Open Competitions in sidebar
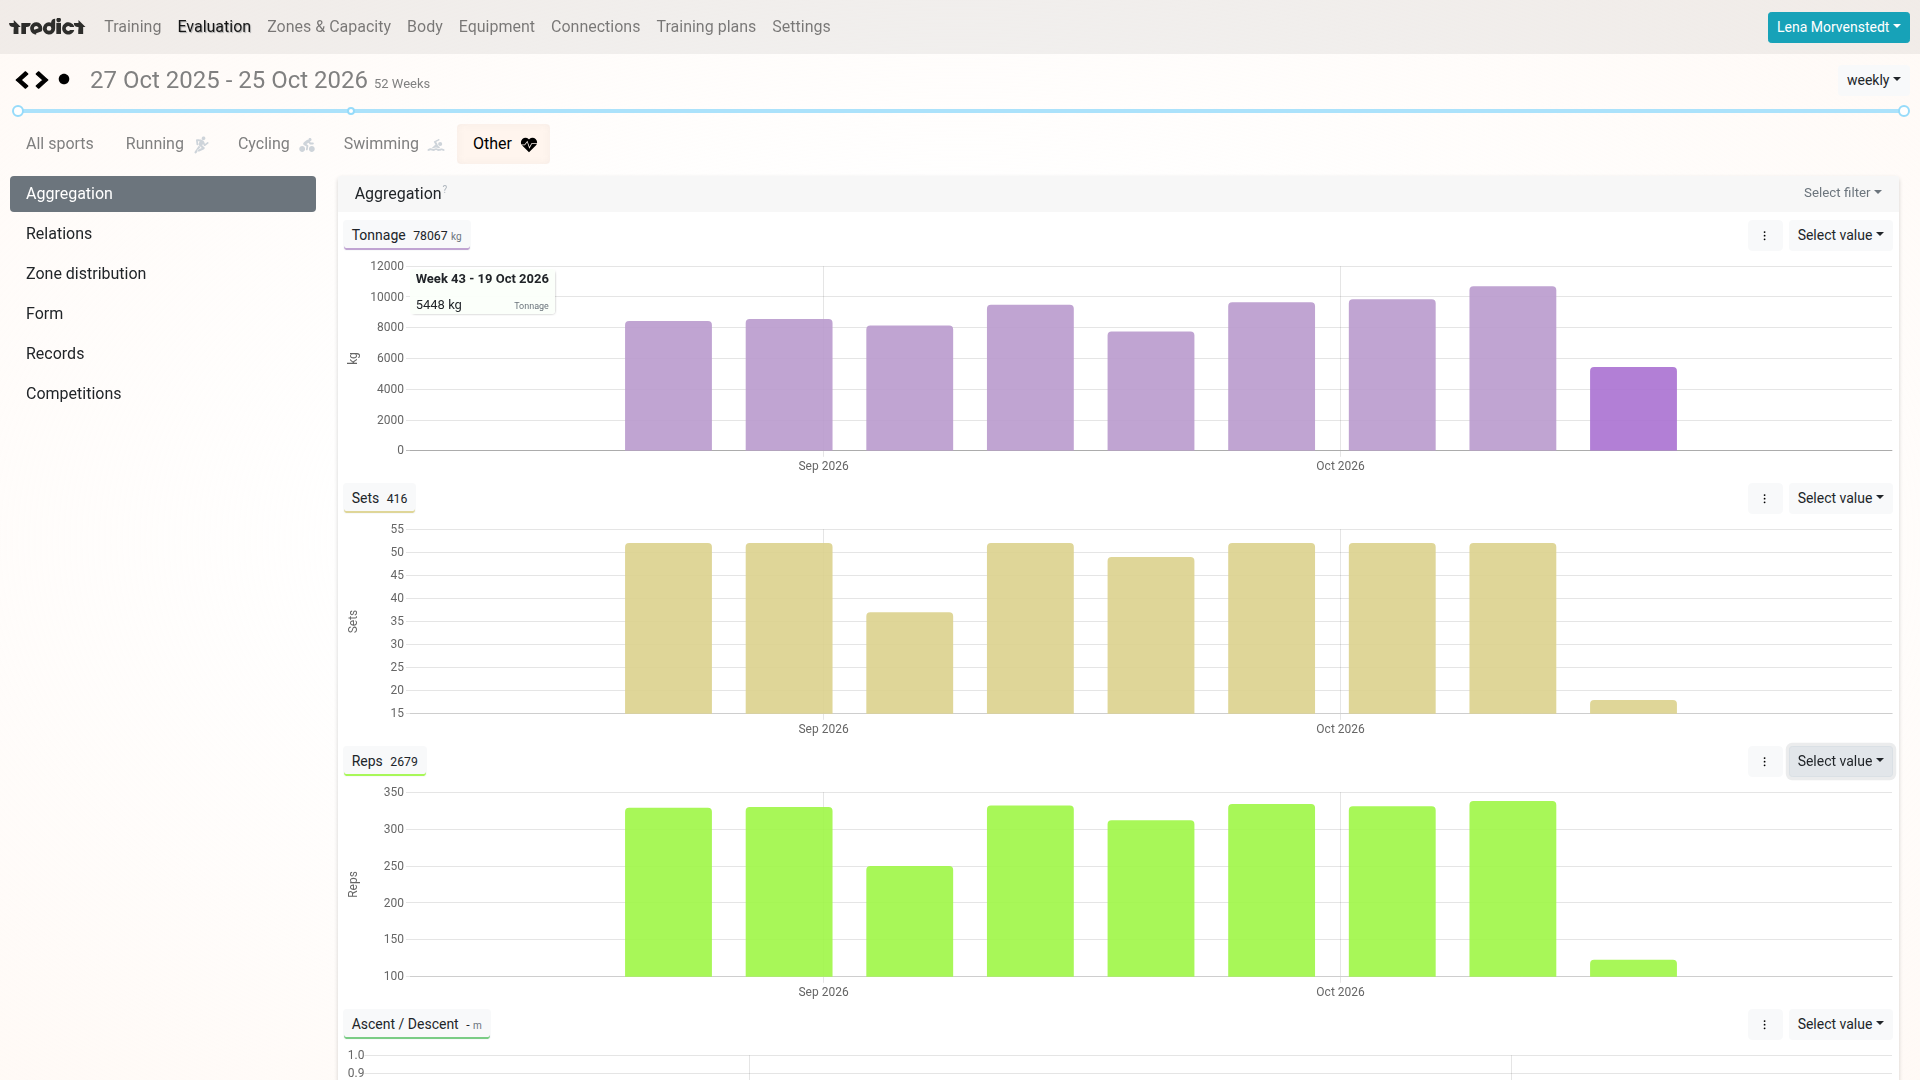This screenshot has width=1920, height=1080. pyautogui.click(x=163, y=394)
